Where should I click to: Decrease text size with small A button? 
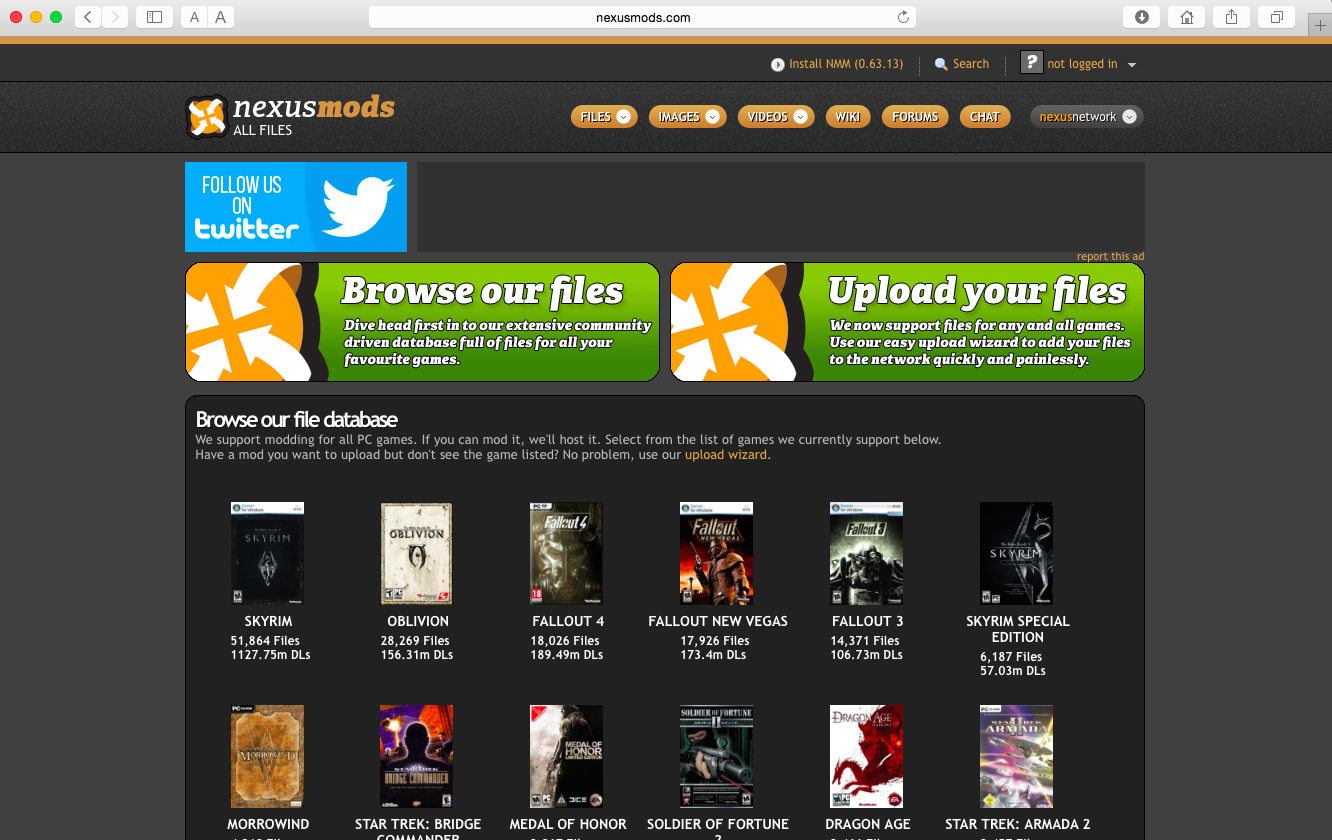point(194,17)
